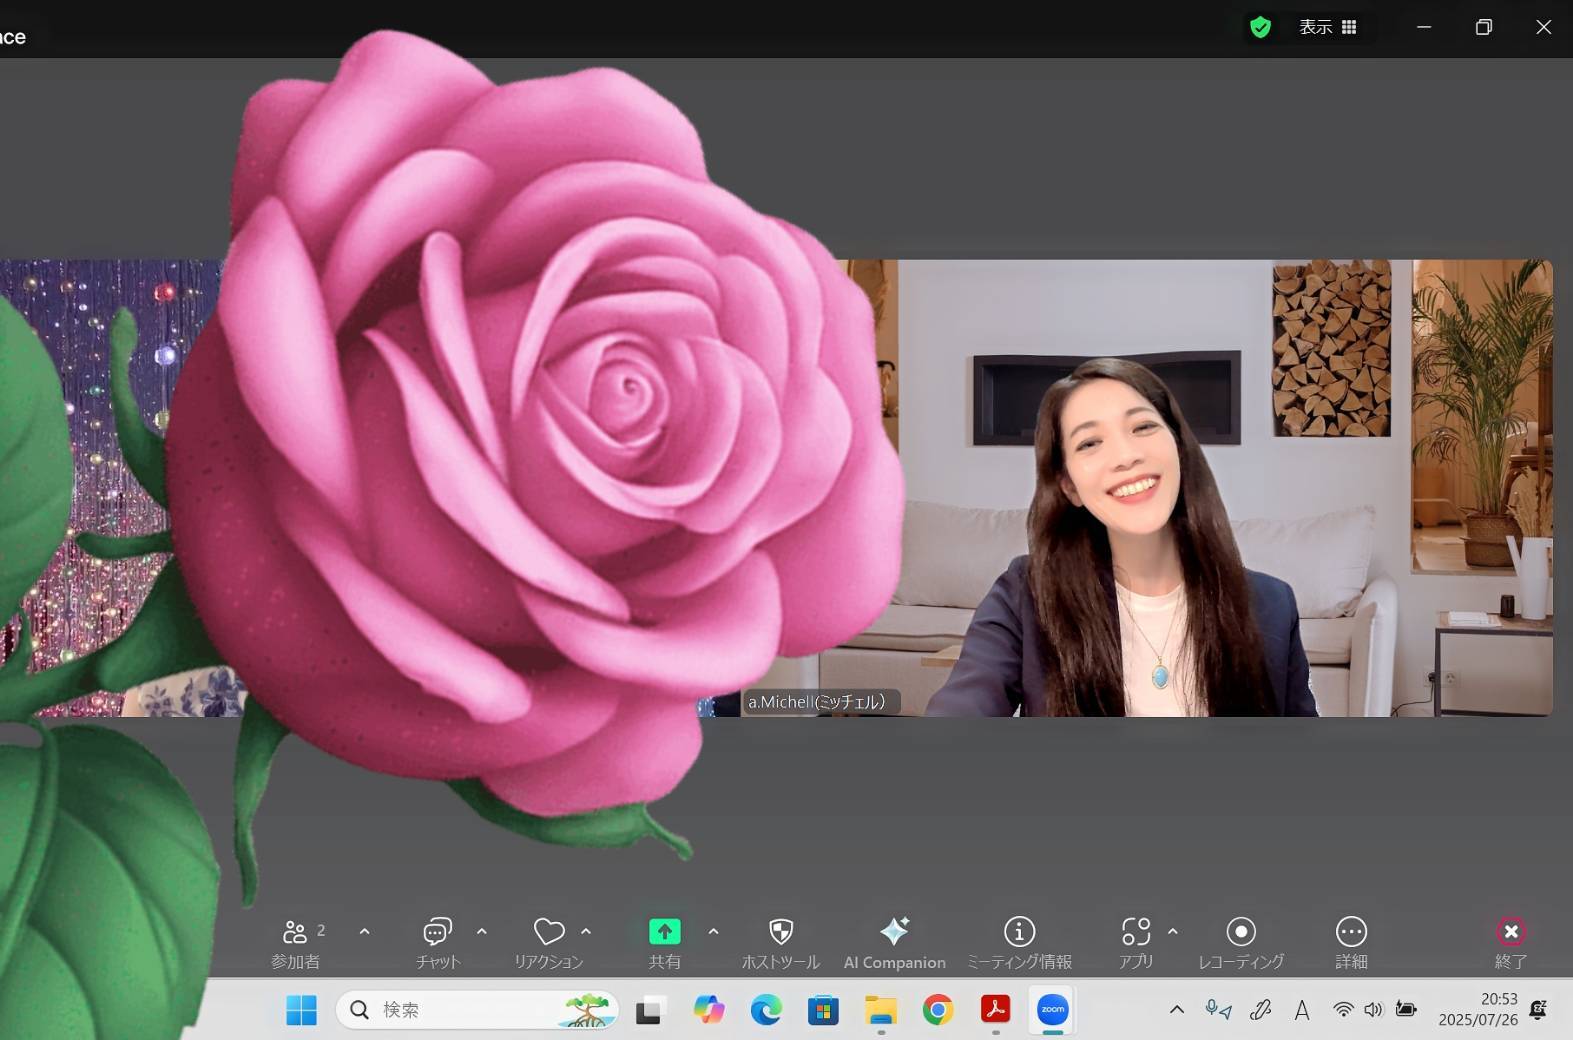Restore down the Zoom window
This screenshot has height=1040, width=1573.
click(1484, 27)
